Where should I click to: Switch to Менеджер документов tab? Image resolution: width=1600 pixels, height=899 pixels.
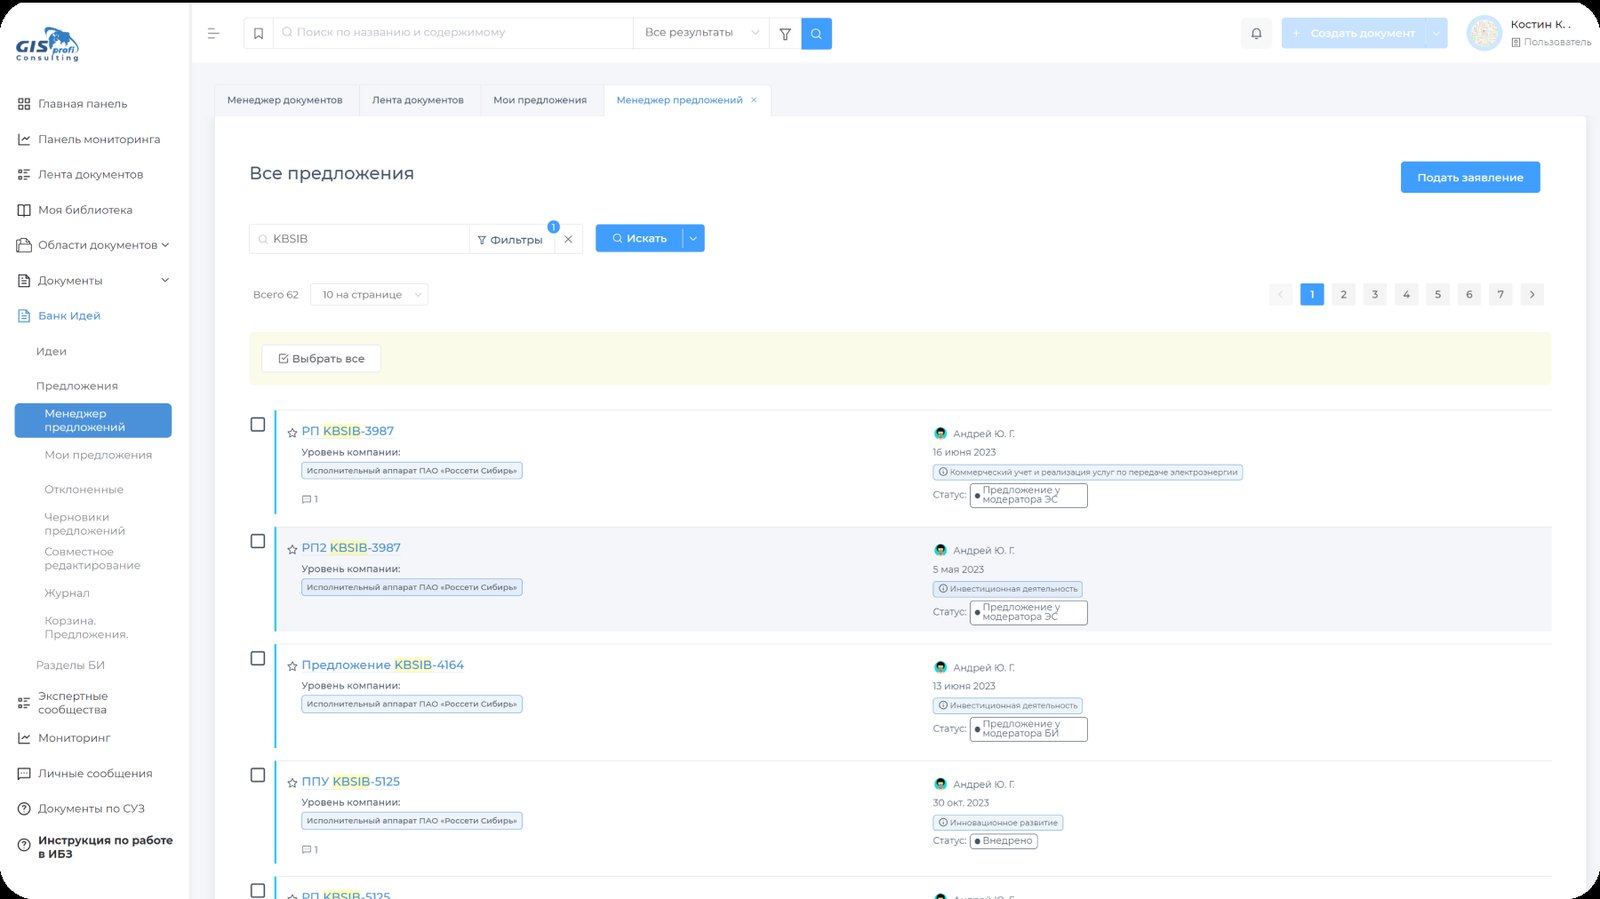tap(285, 100)
